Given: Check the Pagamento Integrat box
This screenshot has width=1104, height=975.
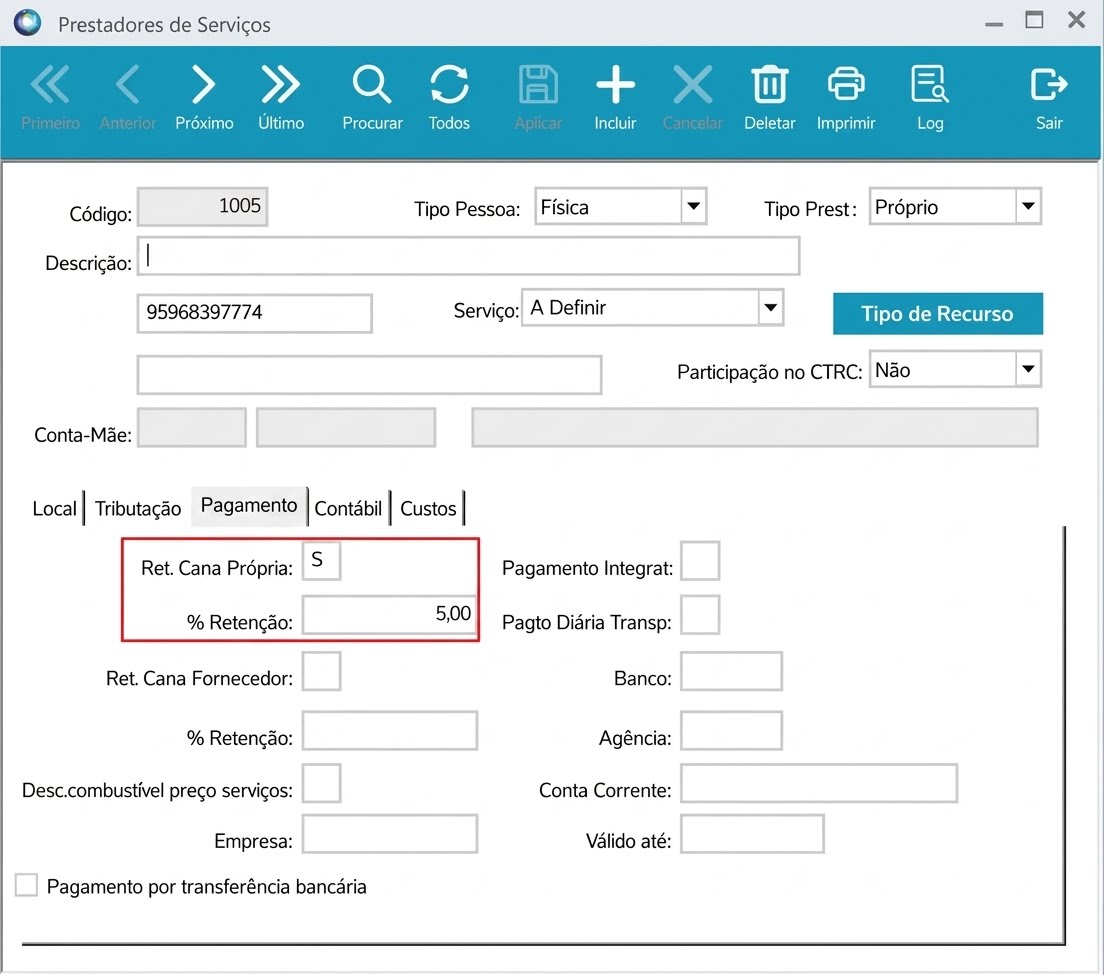Looking at the screenshot, I should click(x=700, y=560).
